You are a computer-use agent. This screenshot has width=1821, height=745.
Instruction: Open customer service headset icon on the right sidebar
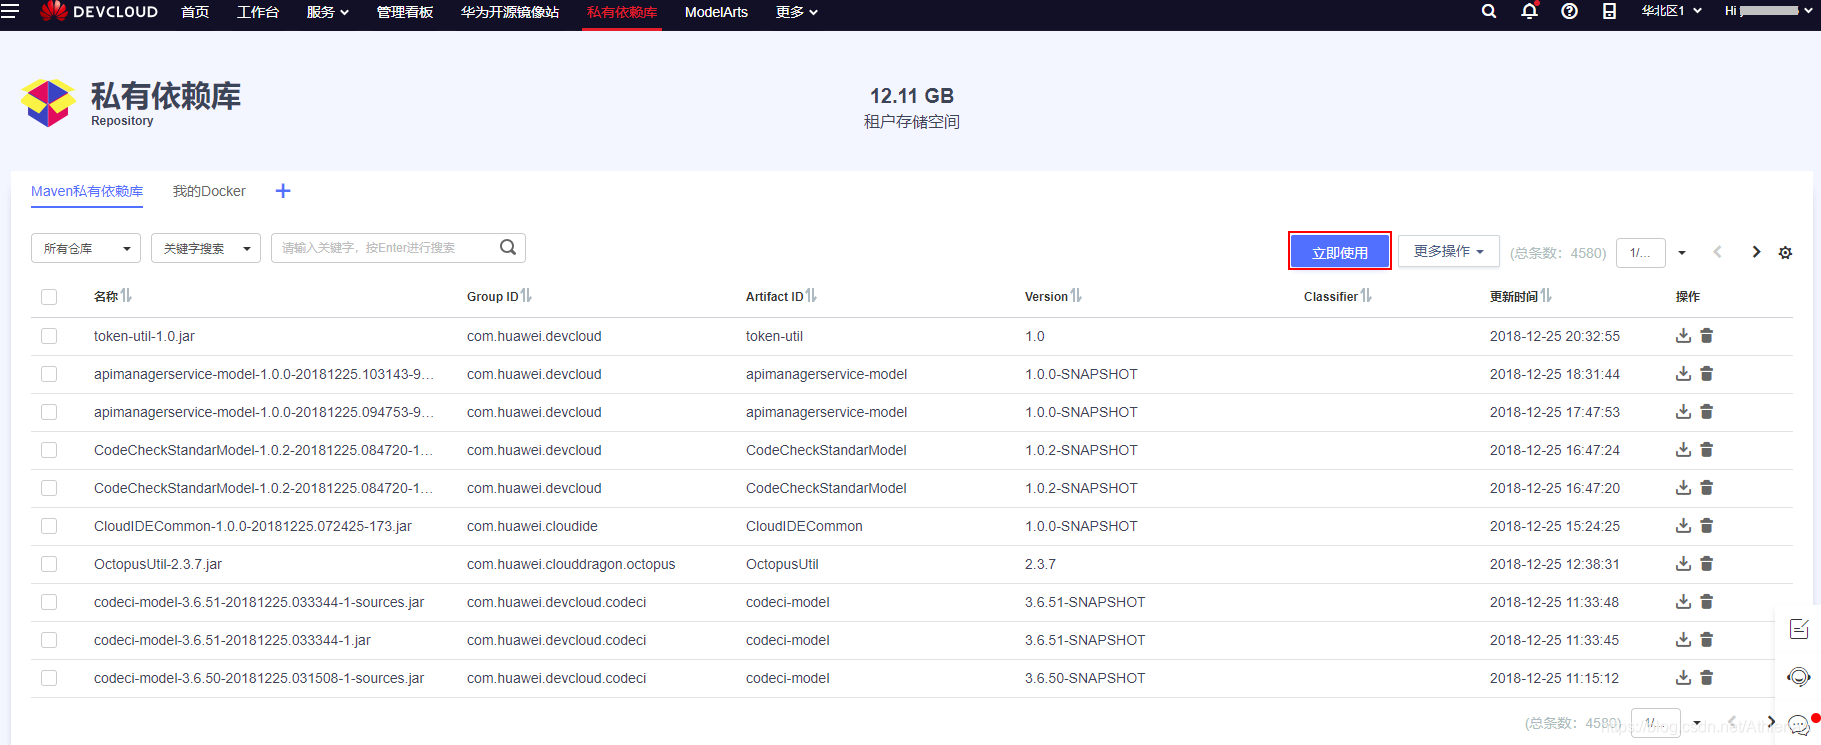tap(1799, 677)
